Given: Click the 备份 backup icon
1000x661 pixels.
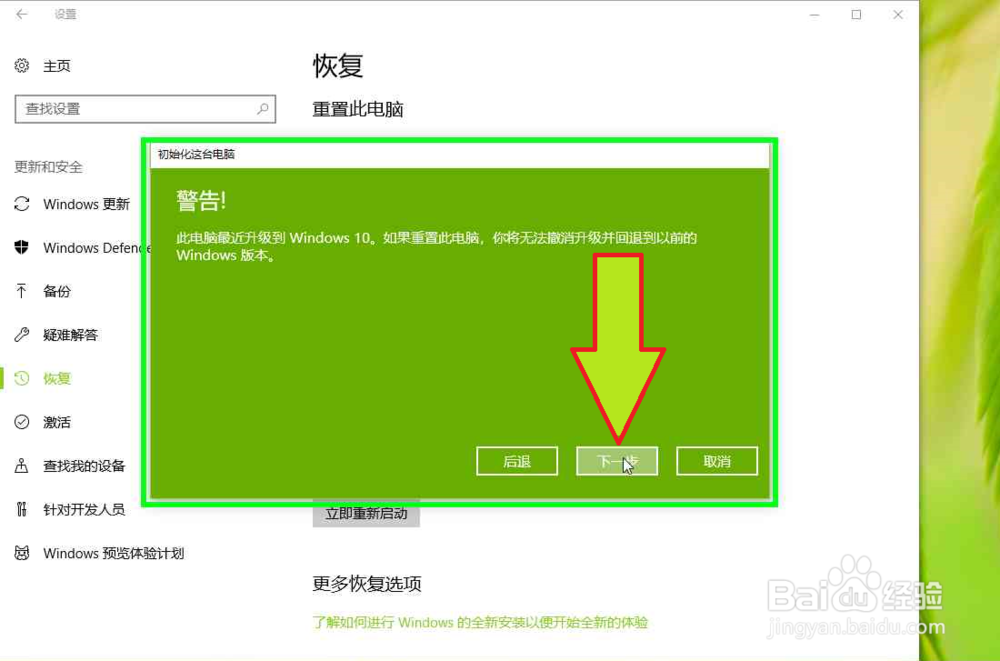Looking at the screenshot, I should pyautogui.click(x=20, y=291).
